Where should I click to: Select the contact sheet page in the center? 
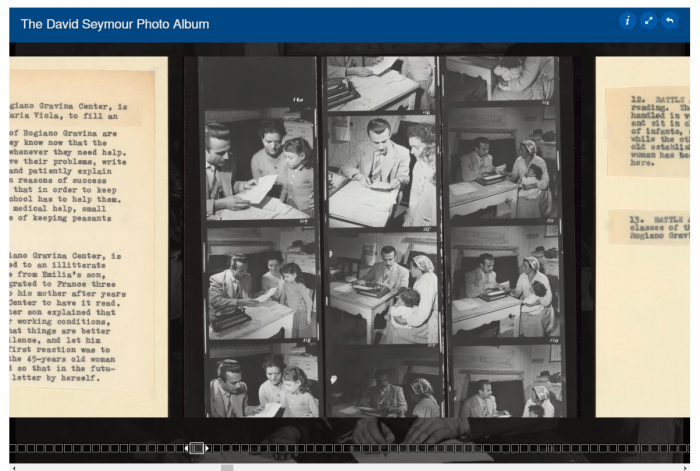point(381,237)
